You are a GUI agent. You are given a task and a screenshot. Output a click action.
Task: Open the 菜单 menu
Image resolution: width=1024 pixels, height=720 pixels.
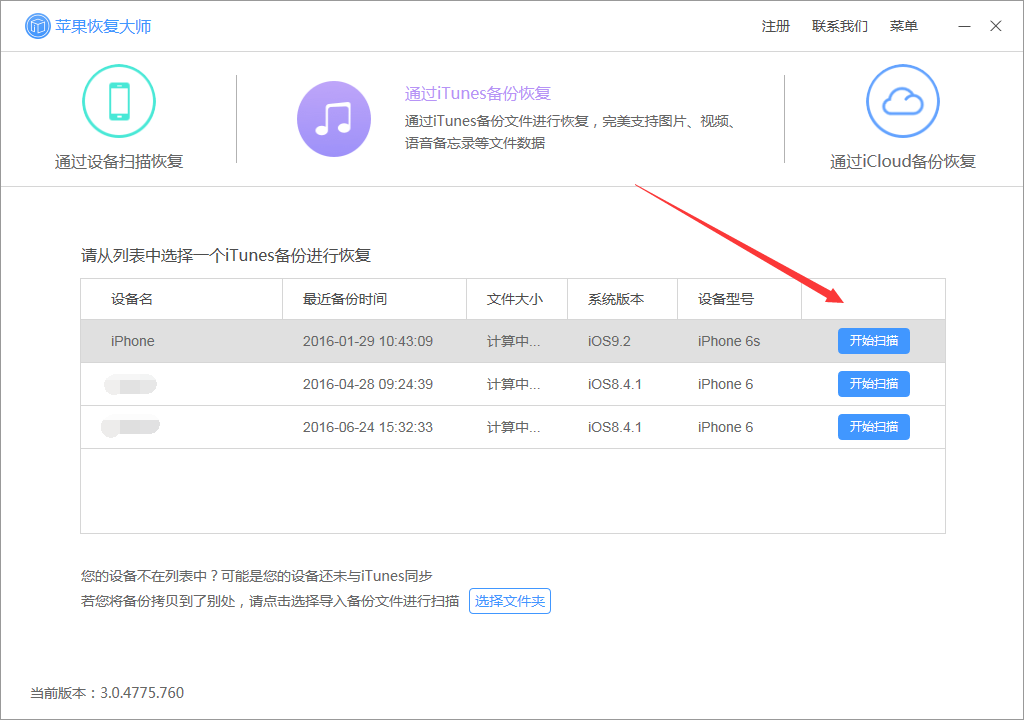point(904,26)
